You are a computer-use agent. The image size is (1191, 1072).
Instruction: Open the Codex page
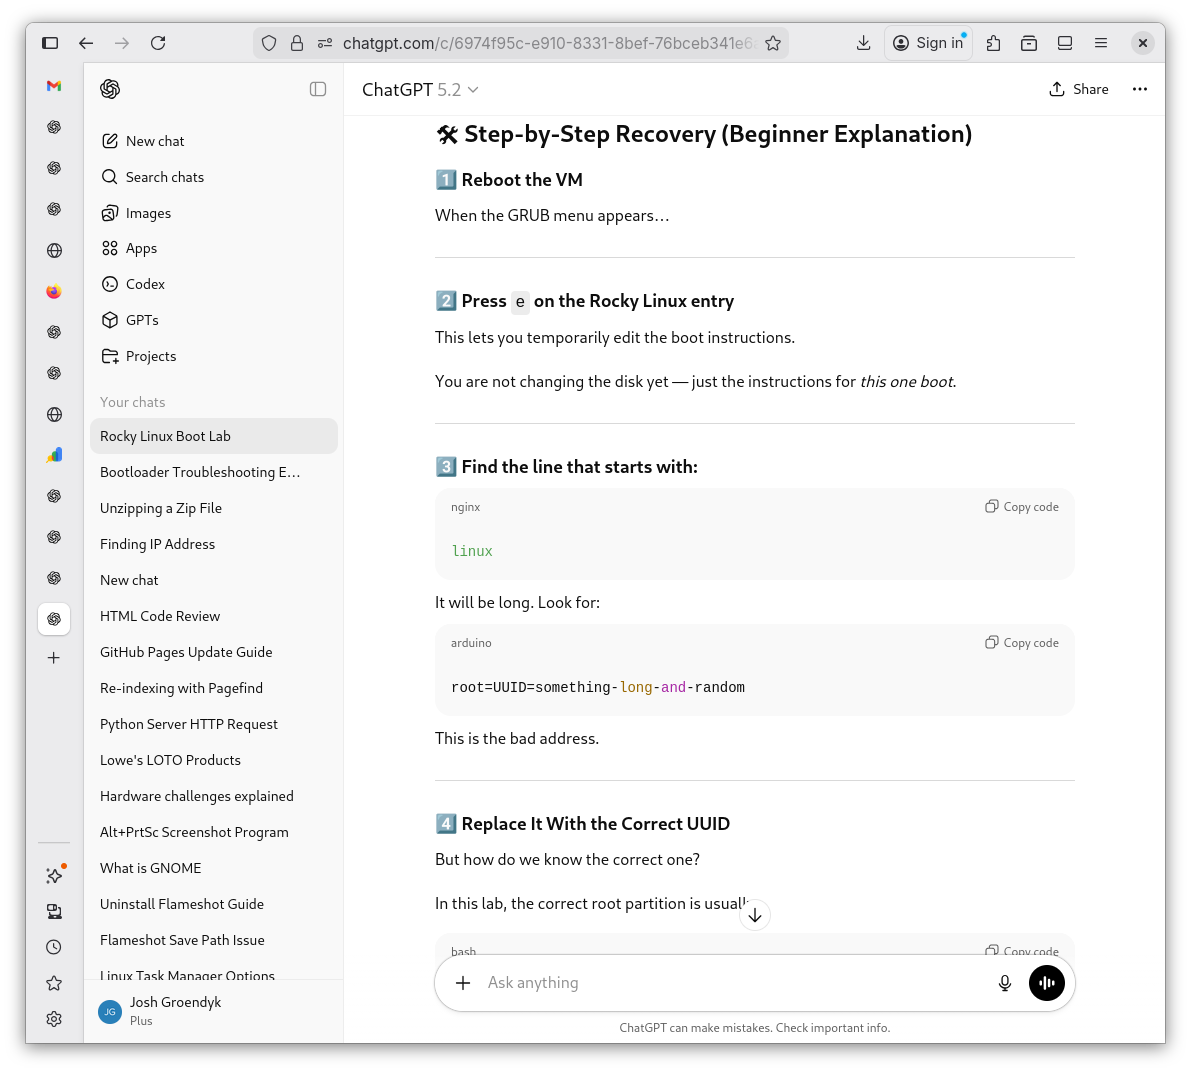pyautogui.click(x=145, y=284)
